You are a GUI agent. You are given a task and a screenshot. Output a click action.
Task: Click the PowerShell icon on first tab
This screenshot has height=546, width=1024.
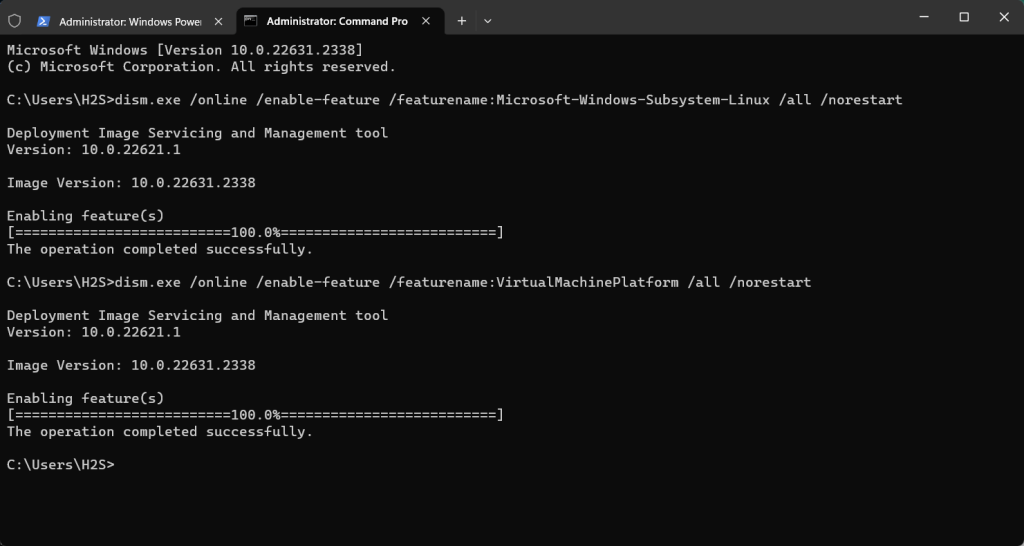[43, 21]
